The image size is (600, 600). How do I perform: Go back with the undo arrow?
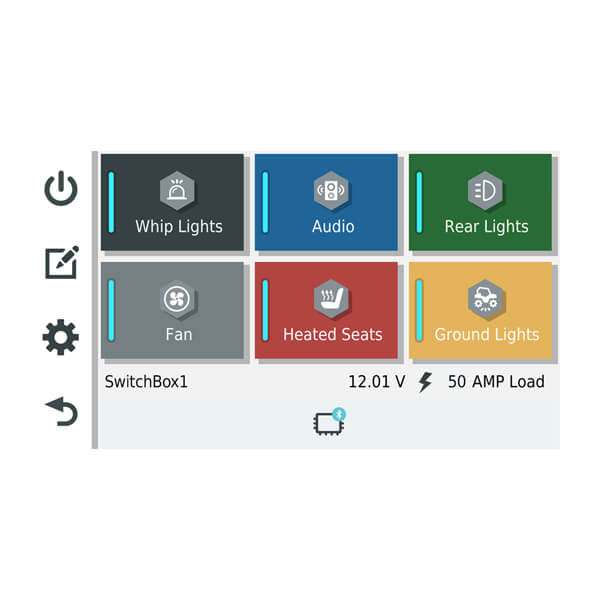coord(62,411)
